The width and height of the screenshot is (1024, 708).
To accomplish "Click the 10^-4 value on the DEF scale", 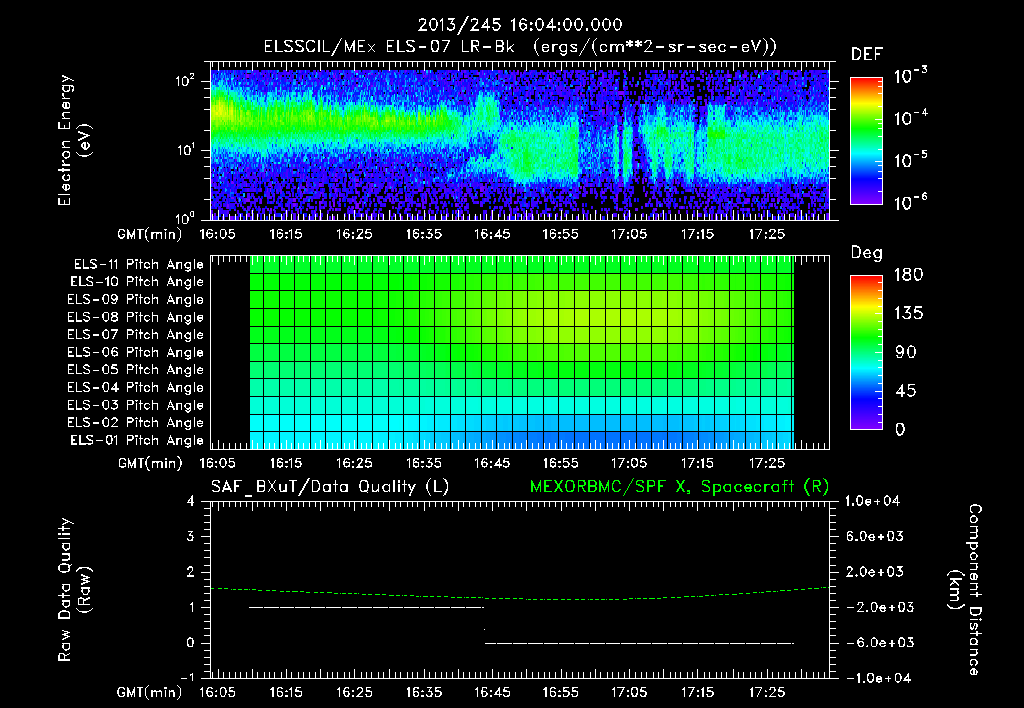I will tap(910, 118).
